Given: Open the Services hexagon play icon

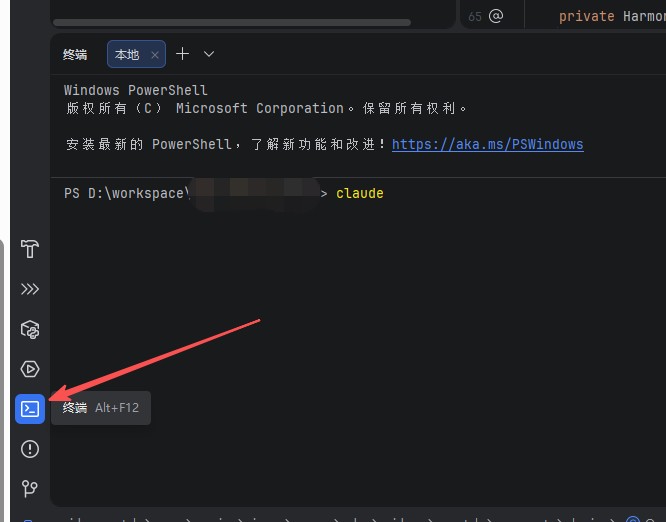Looking at the screenshot, I should (30, 369).
